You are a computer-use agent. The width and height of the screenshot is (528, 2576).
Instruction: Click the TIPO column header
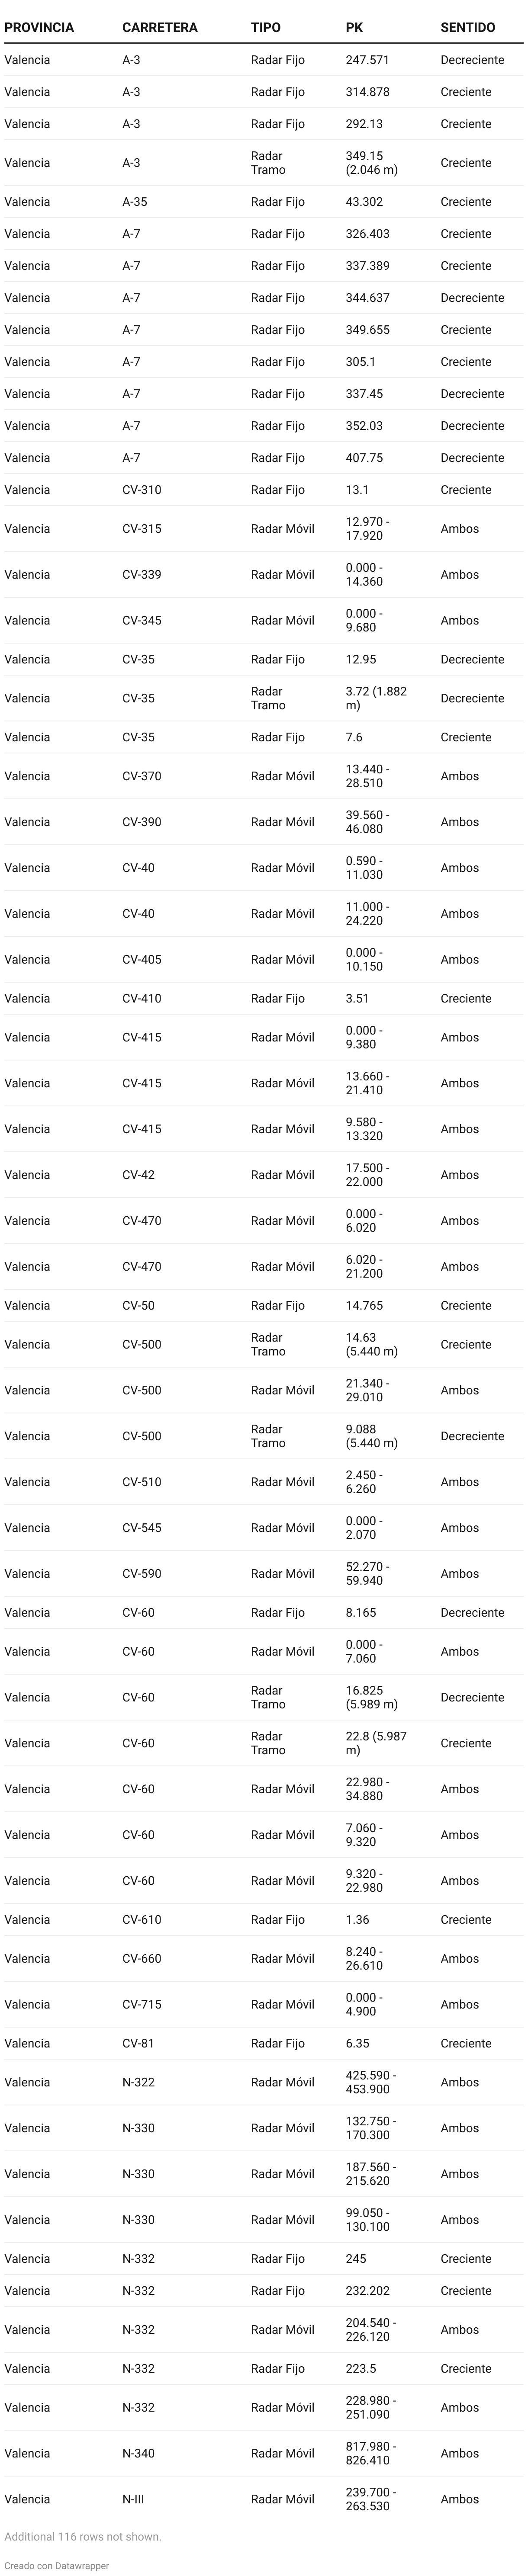coord(266,27)
